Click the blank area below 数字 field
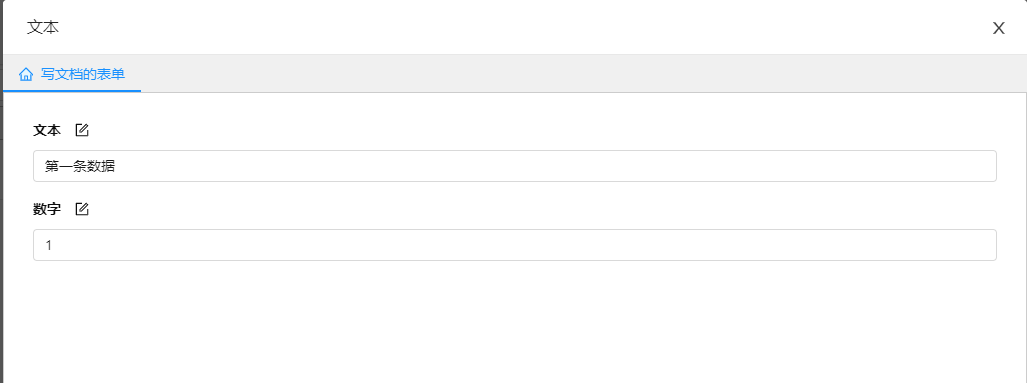 coord(515,321)
